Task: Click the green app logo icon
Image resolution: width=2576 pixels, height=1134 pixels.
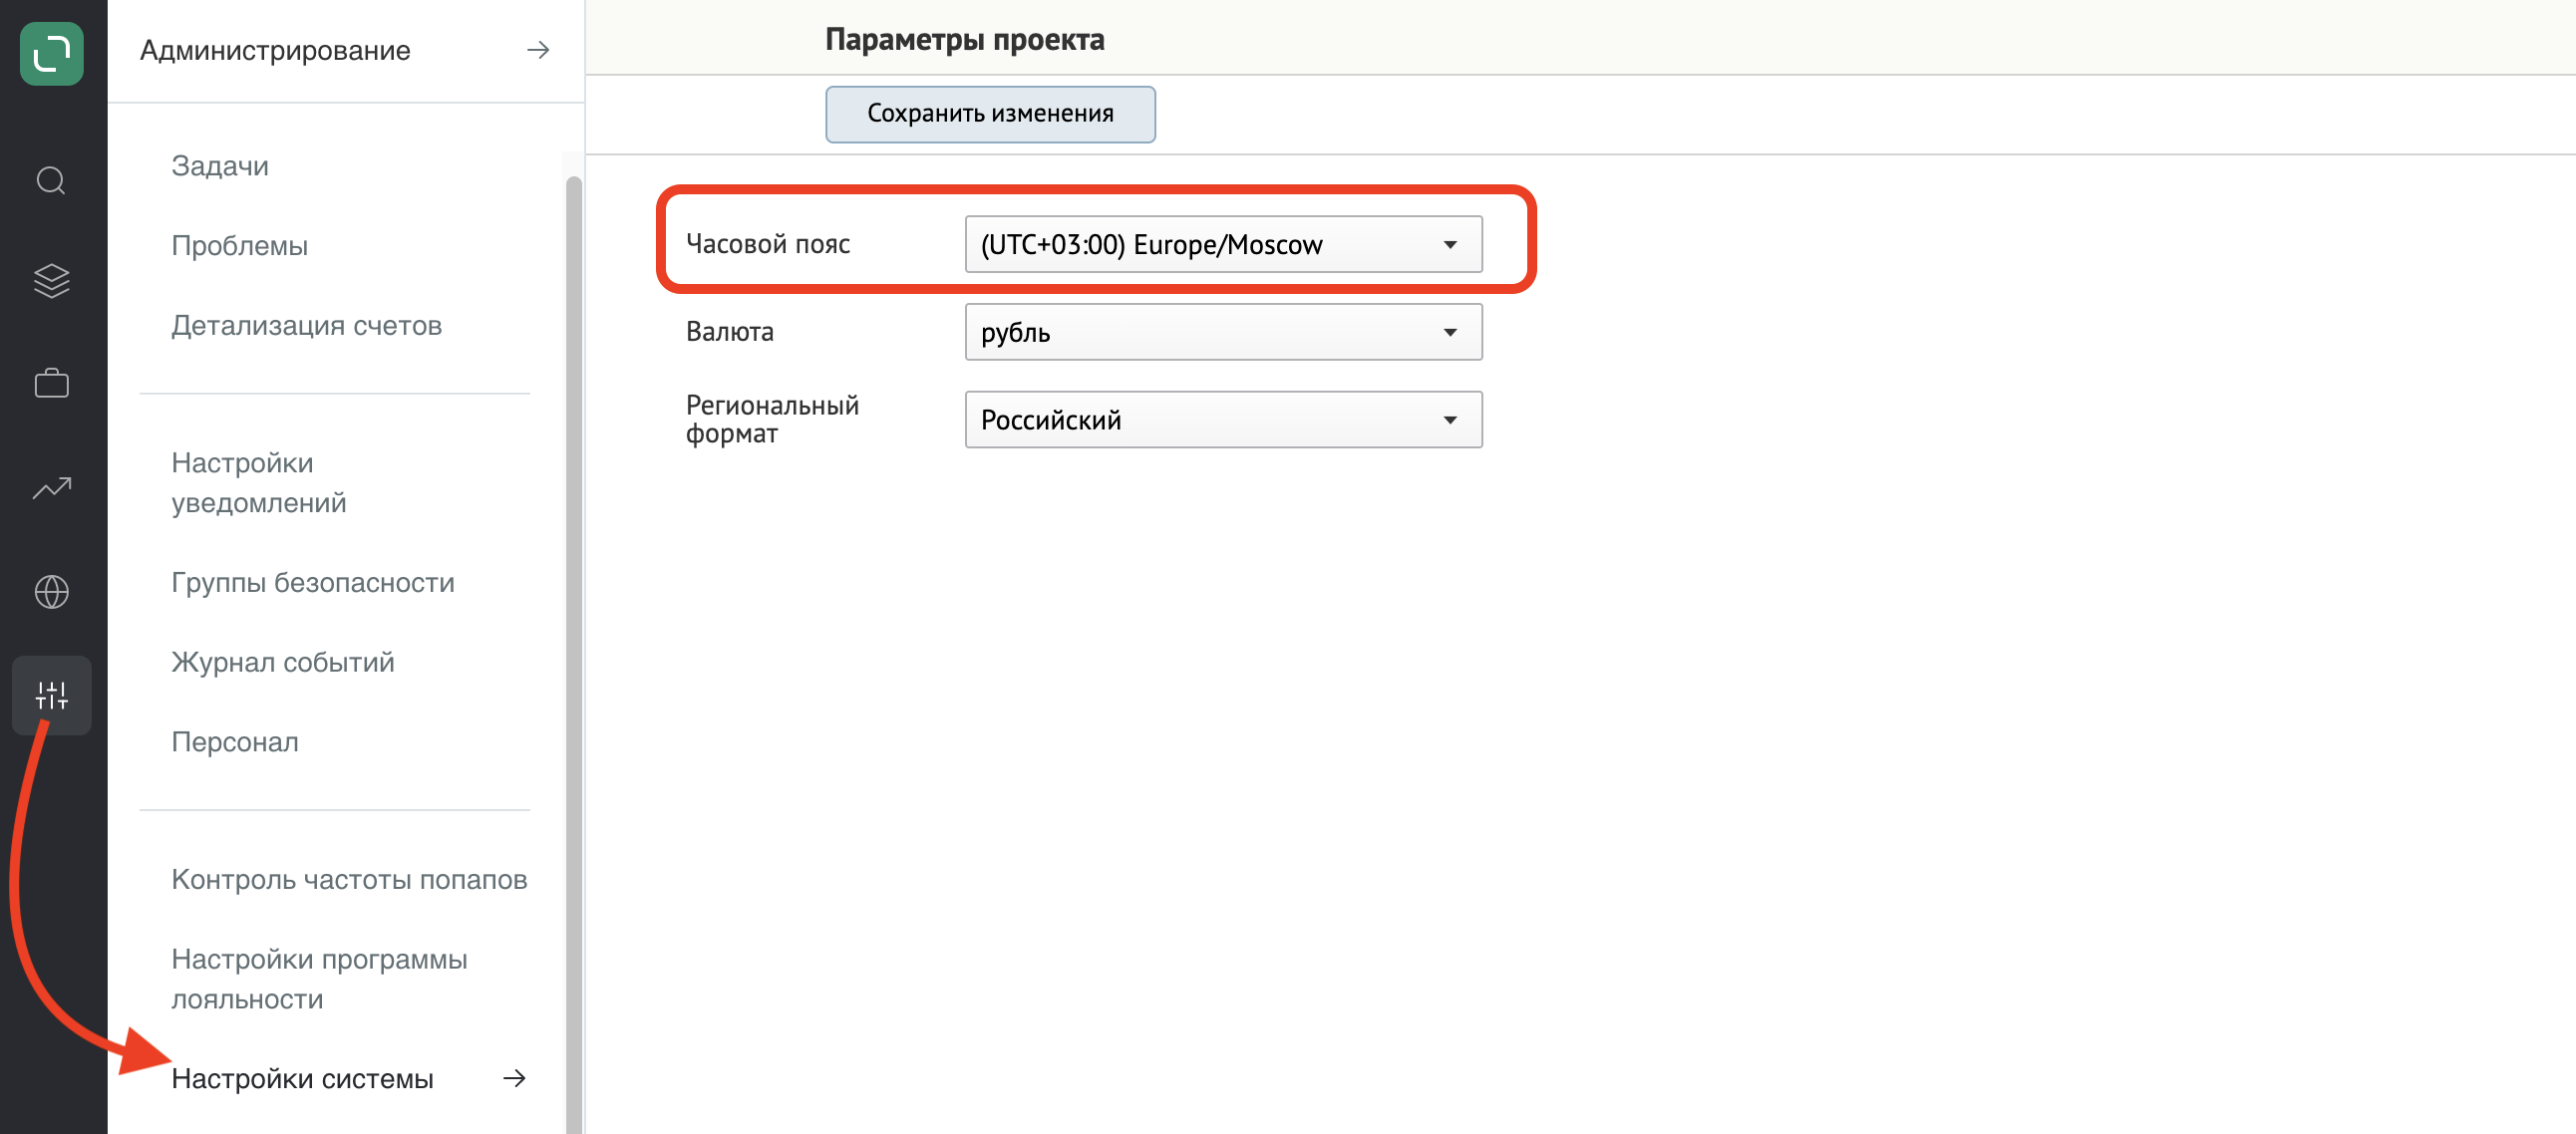Action: coord(52,53)
